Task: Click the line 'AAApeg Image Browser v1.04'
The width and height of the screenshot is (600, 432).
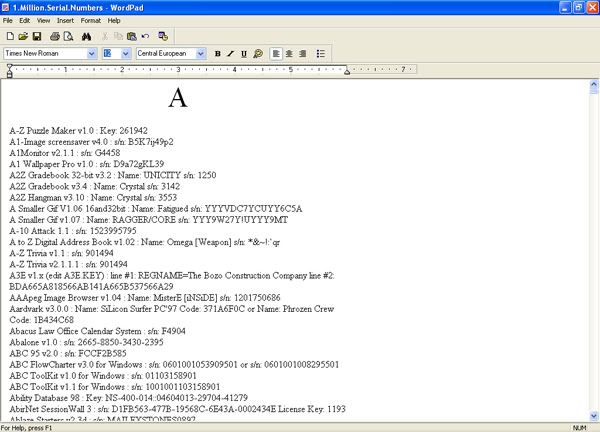Action: click(x=145, y=298)
